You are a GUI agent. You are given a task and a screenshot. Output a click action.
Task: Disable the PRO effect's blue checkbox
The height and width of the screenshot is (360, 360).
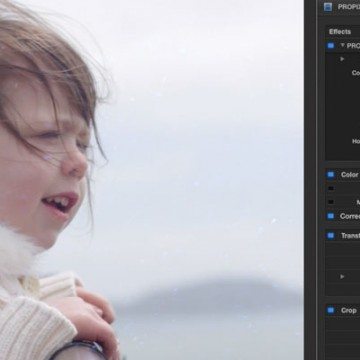[x=330, y=46]
